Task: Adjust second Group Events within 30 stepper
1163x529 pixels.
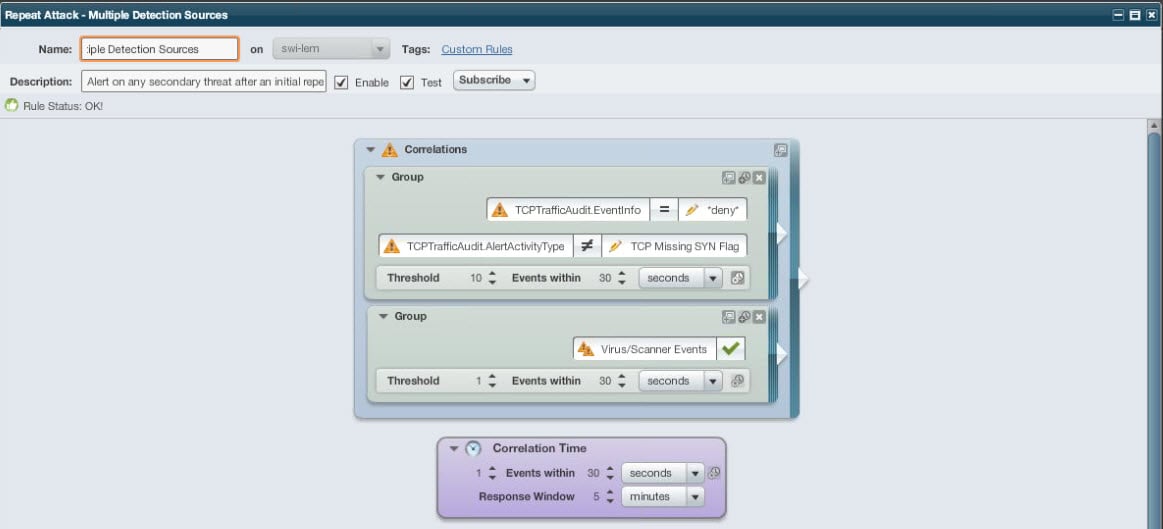Action: [x=622, y=381]
